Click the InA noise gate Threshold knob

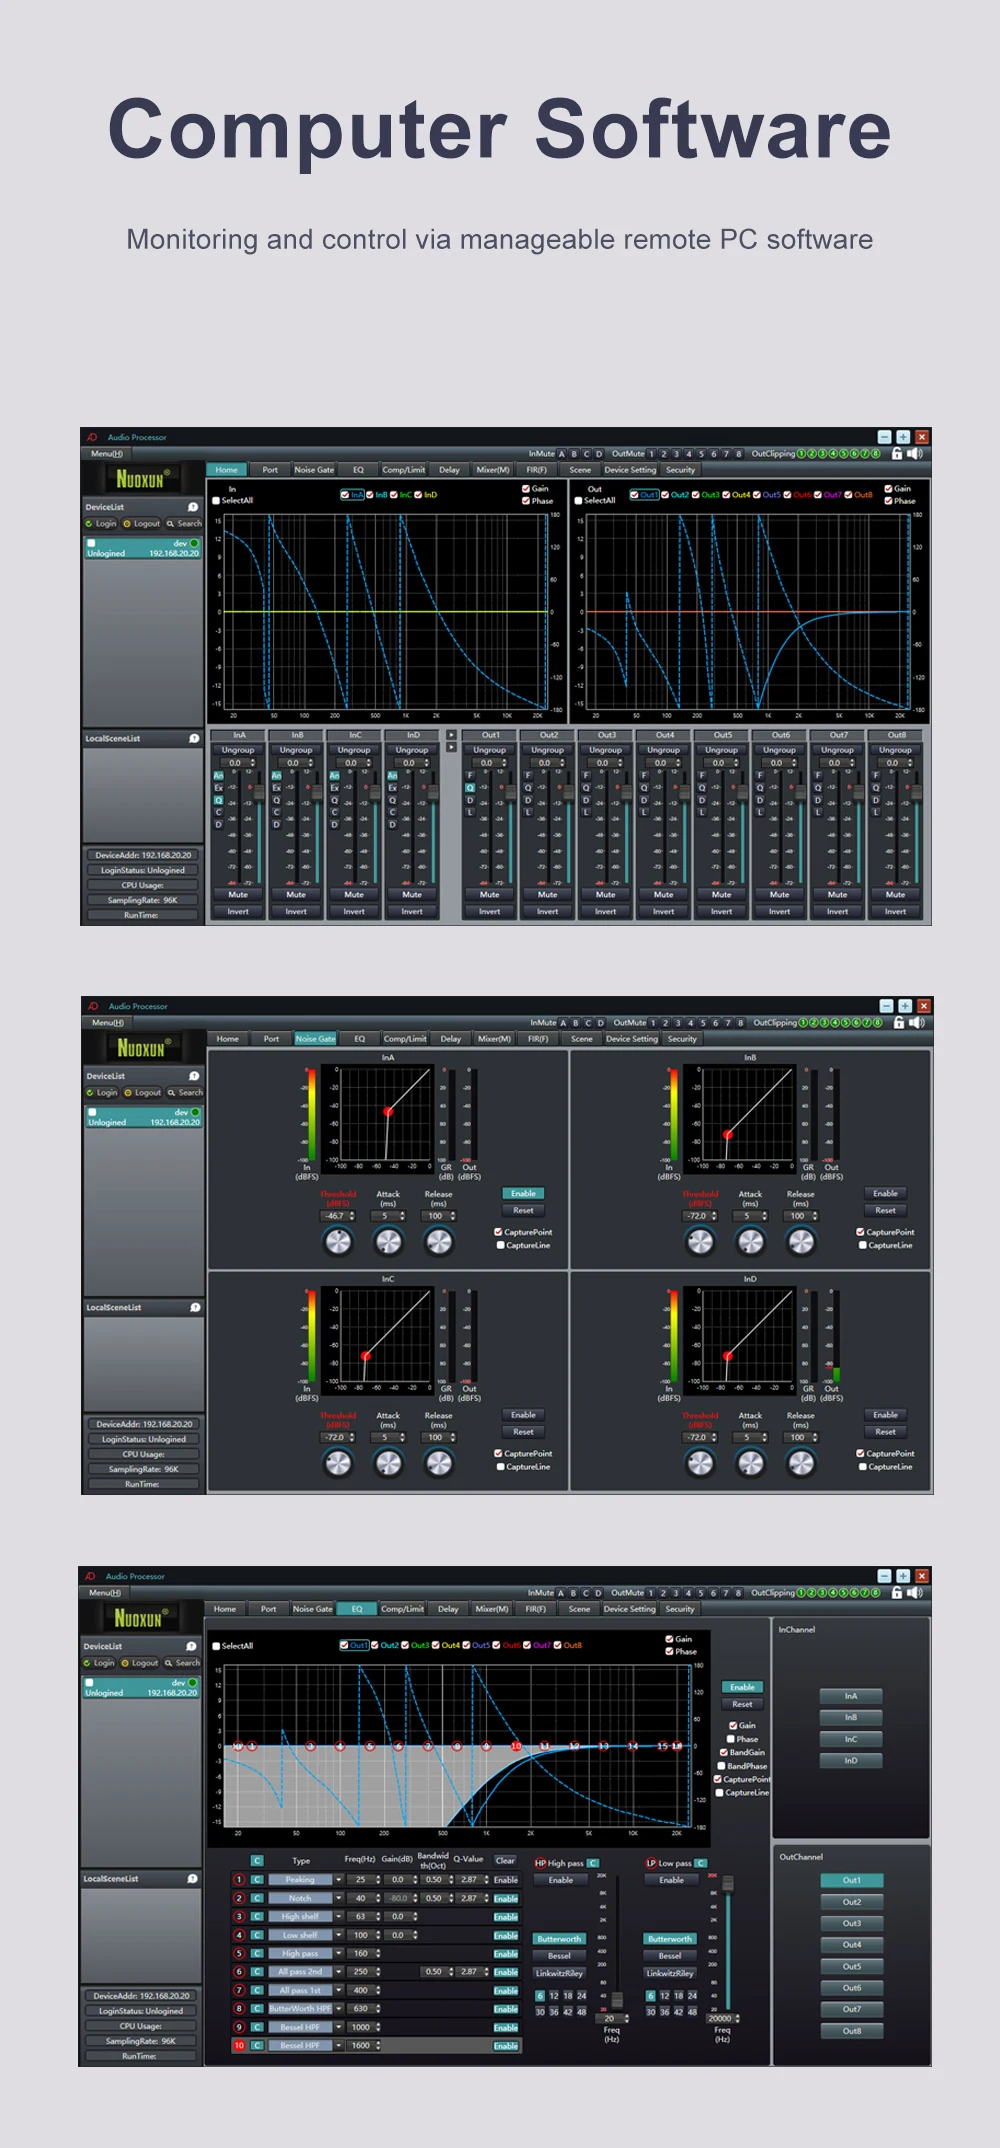coord(338,1241)
